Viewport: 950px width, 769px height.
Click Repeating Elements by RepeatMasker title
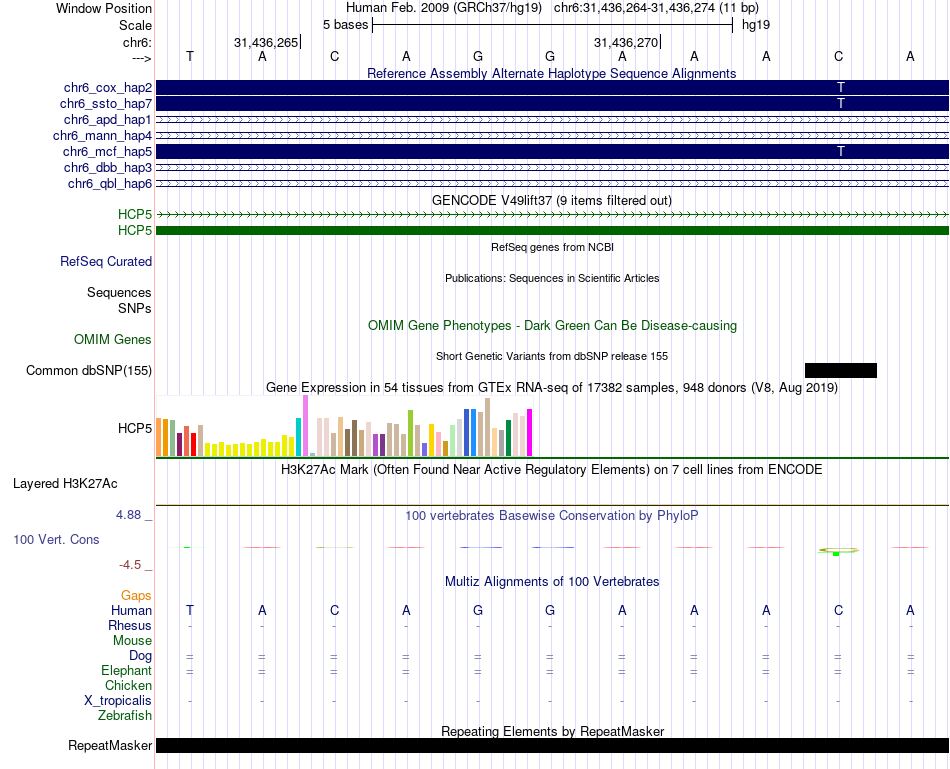point(552,731)
